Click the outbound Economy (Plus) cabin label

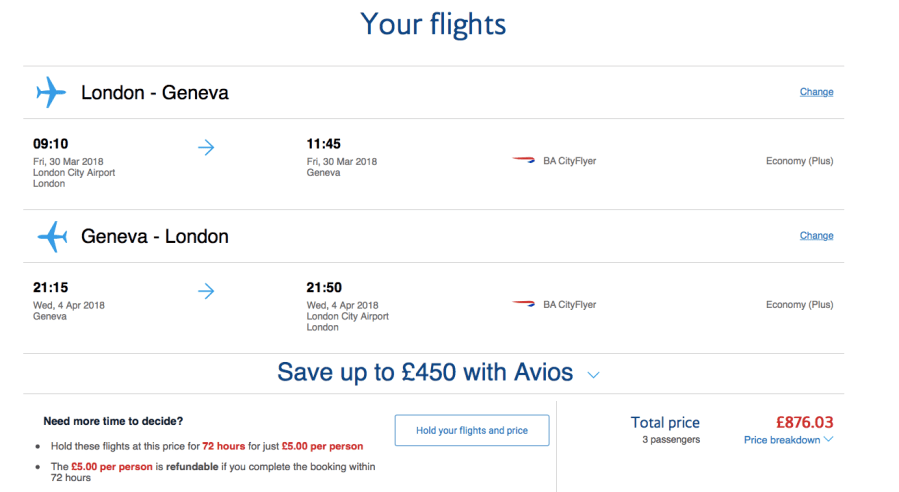coord(799,161)
